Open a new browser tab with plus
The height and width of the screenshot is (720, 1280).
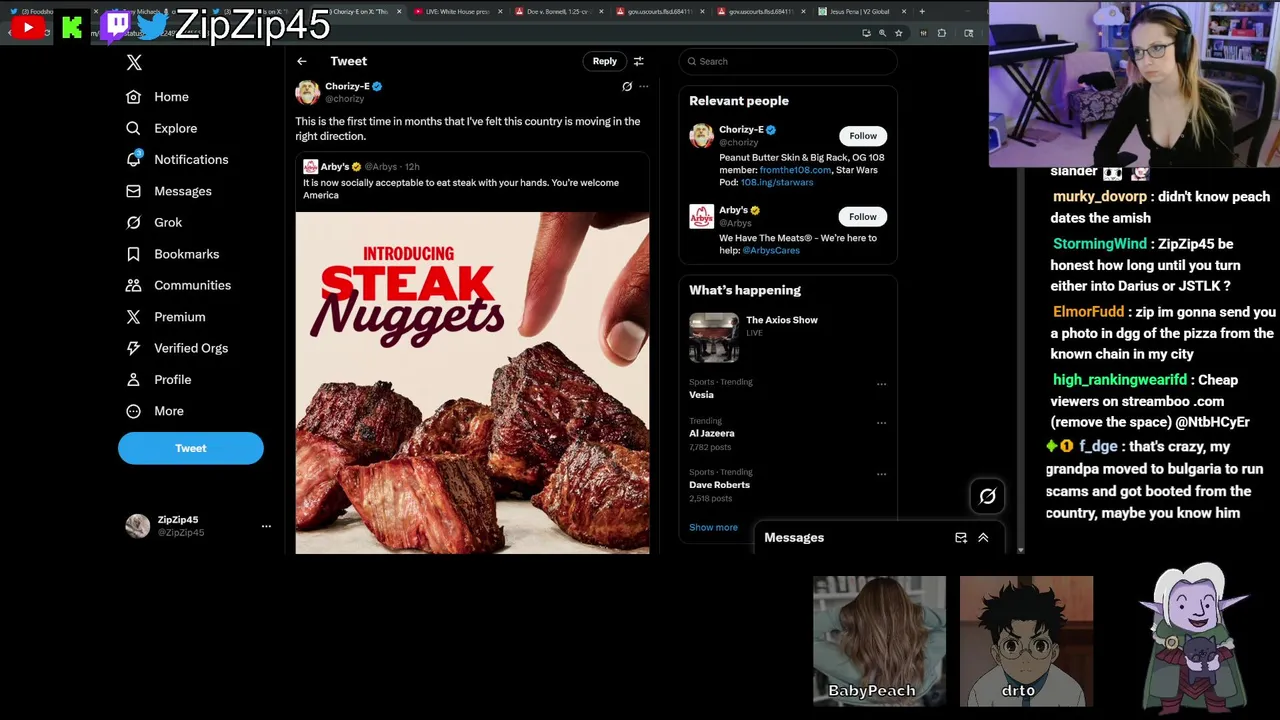tap(922, 11)
